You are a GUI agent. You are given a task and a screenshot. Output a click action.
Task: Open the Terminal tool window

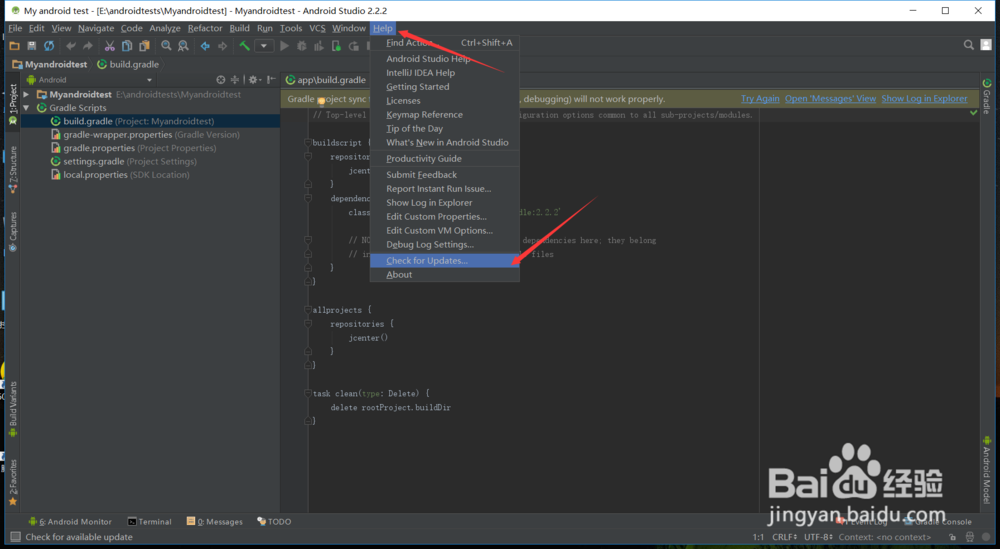coord(149,522)
